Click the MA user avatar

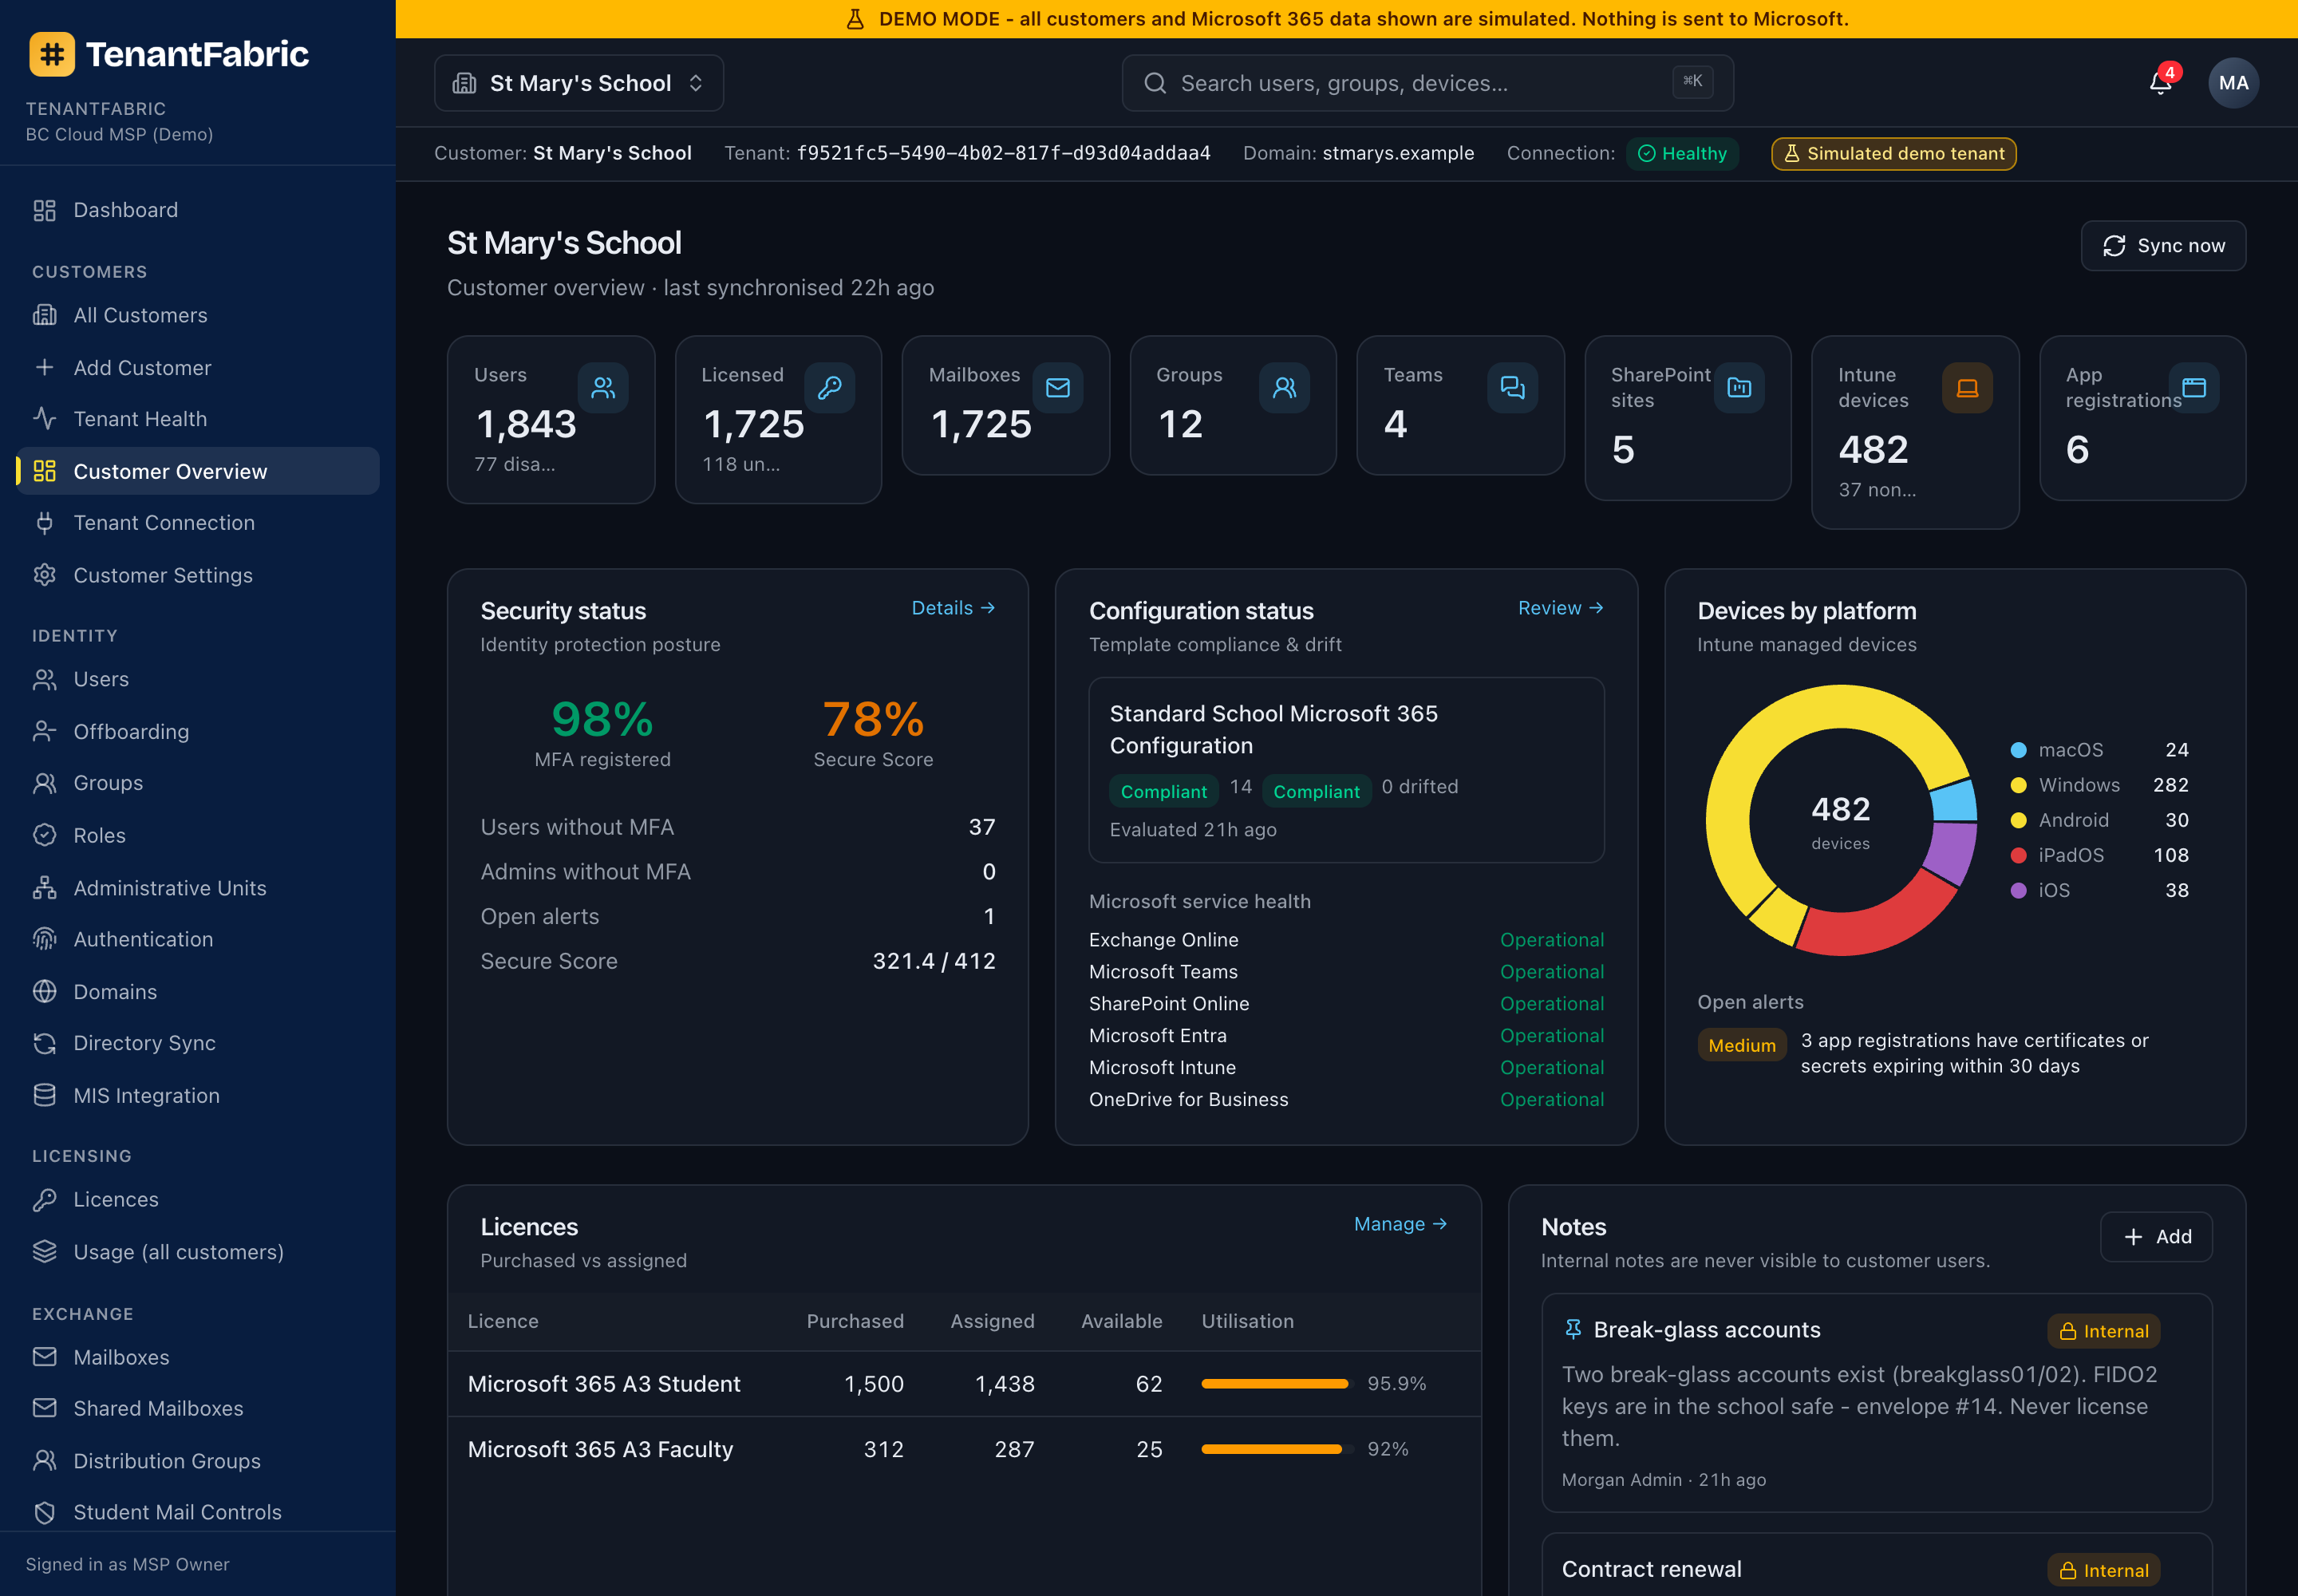pyautogui.click(x=2233, y=83)
